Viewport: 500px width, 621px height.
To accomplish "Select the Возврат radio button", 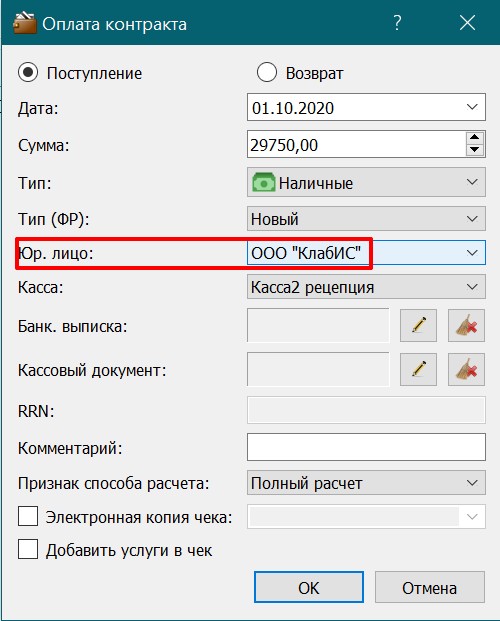I will pos(266,72).
